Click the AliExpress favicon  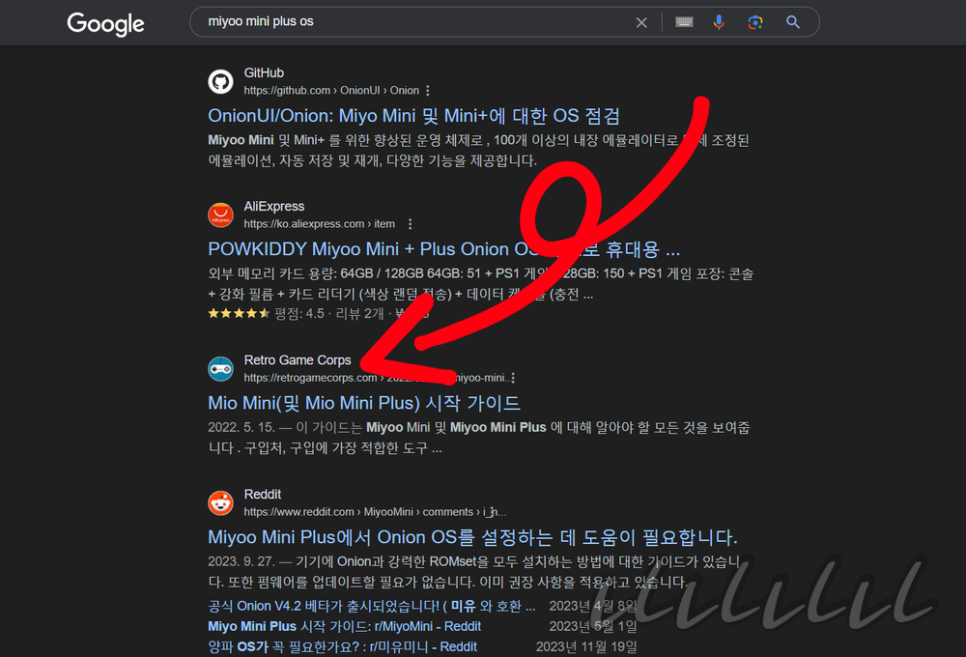221,215
